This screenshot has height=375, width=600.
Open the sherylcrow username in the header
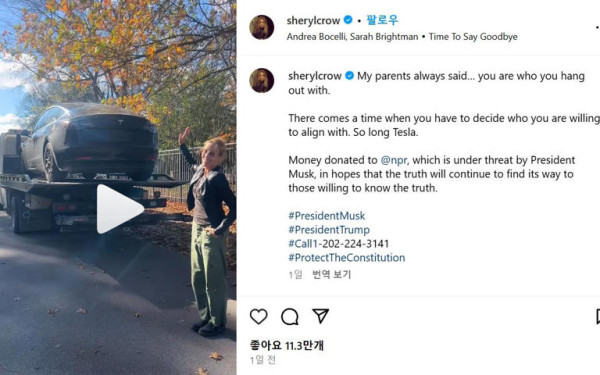(313, 20)
